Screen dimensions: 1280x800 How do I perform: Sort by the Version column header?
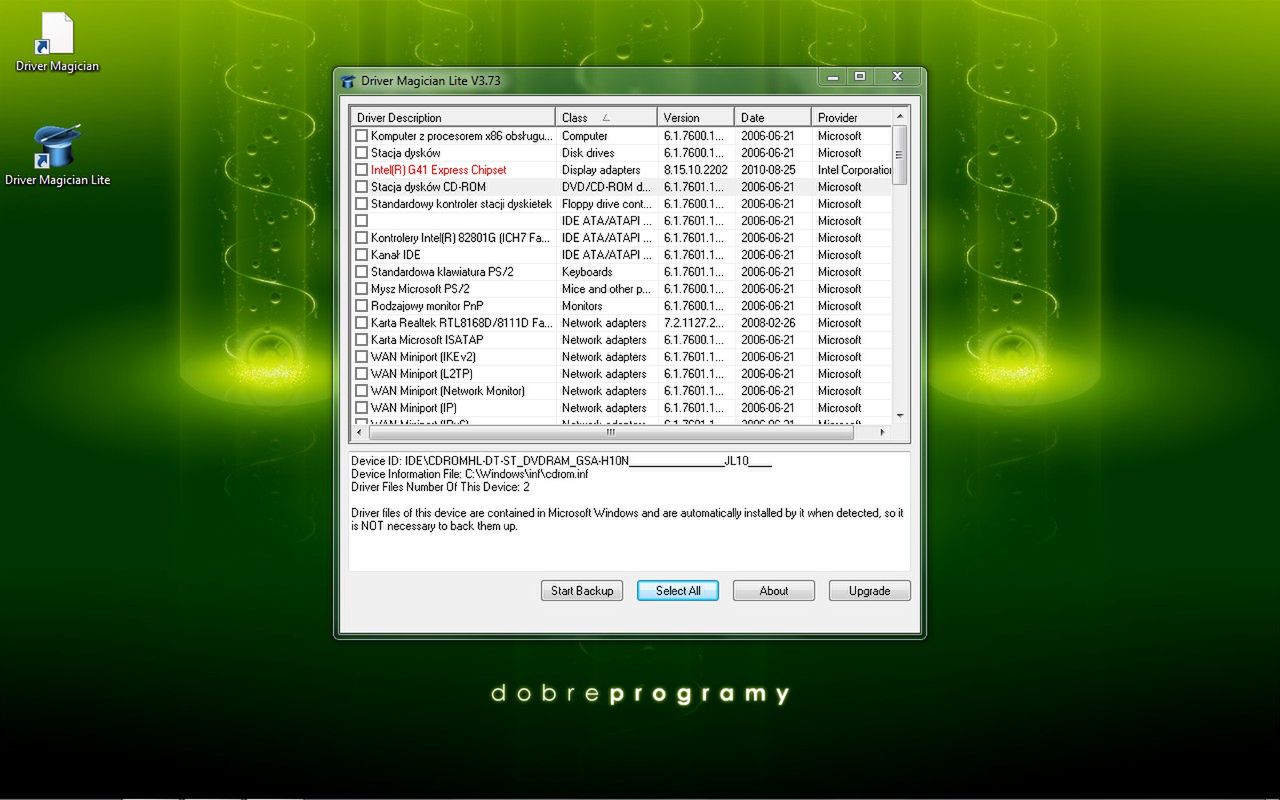696,117
